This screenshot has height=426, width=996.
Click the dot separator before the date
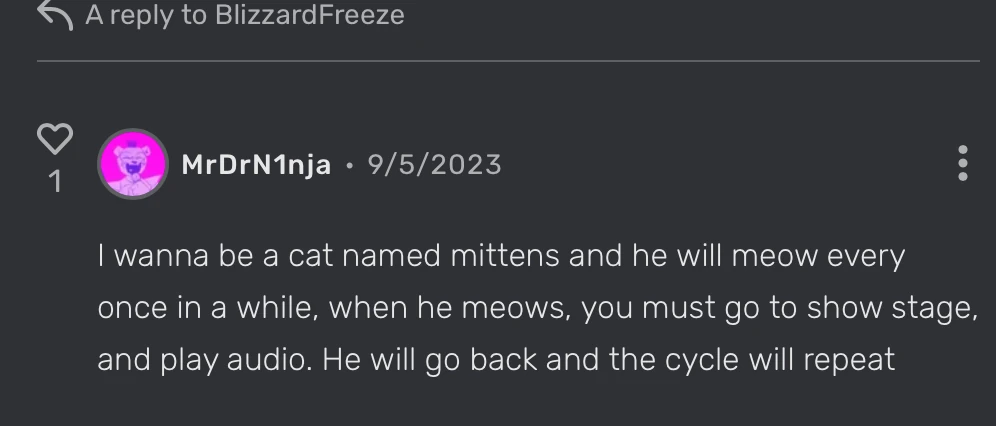[x=349, y=165]
